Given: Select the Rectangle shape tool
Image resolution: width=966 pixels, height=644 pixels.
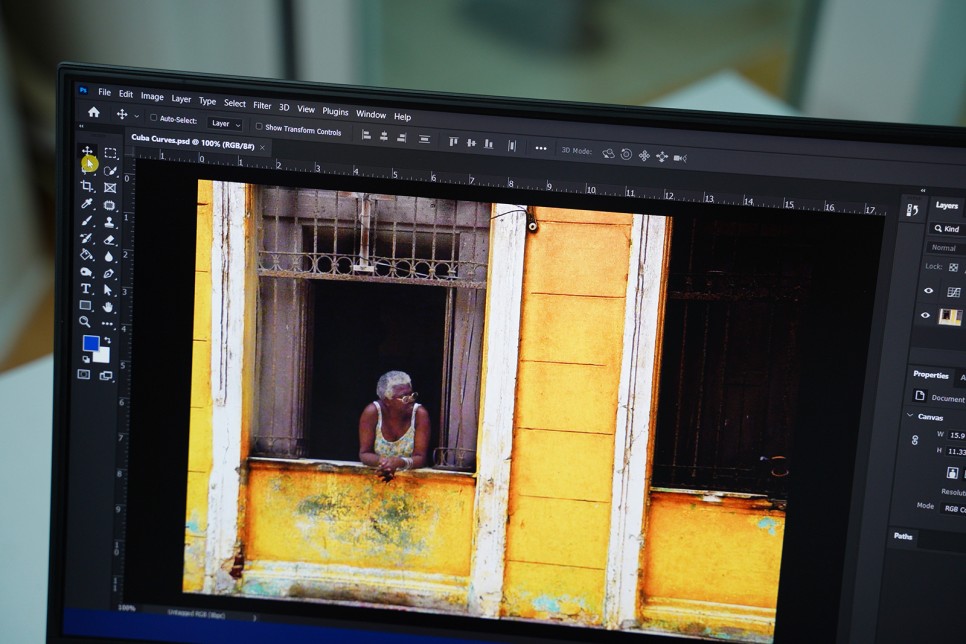Looking at the screenshot, I should tap(85, 305).
